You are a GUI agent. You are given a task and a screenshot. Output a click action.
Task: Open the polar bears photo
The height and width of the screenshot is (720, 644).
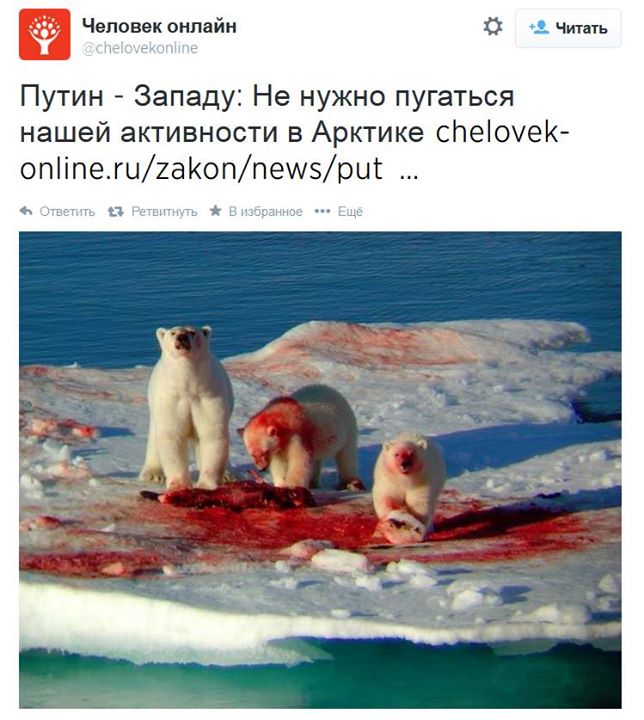(x=320, y=470)
